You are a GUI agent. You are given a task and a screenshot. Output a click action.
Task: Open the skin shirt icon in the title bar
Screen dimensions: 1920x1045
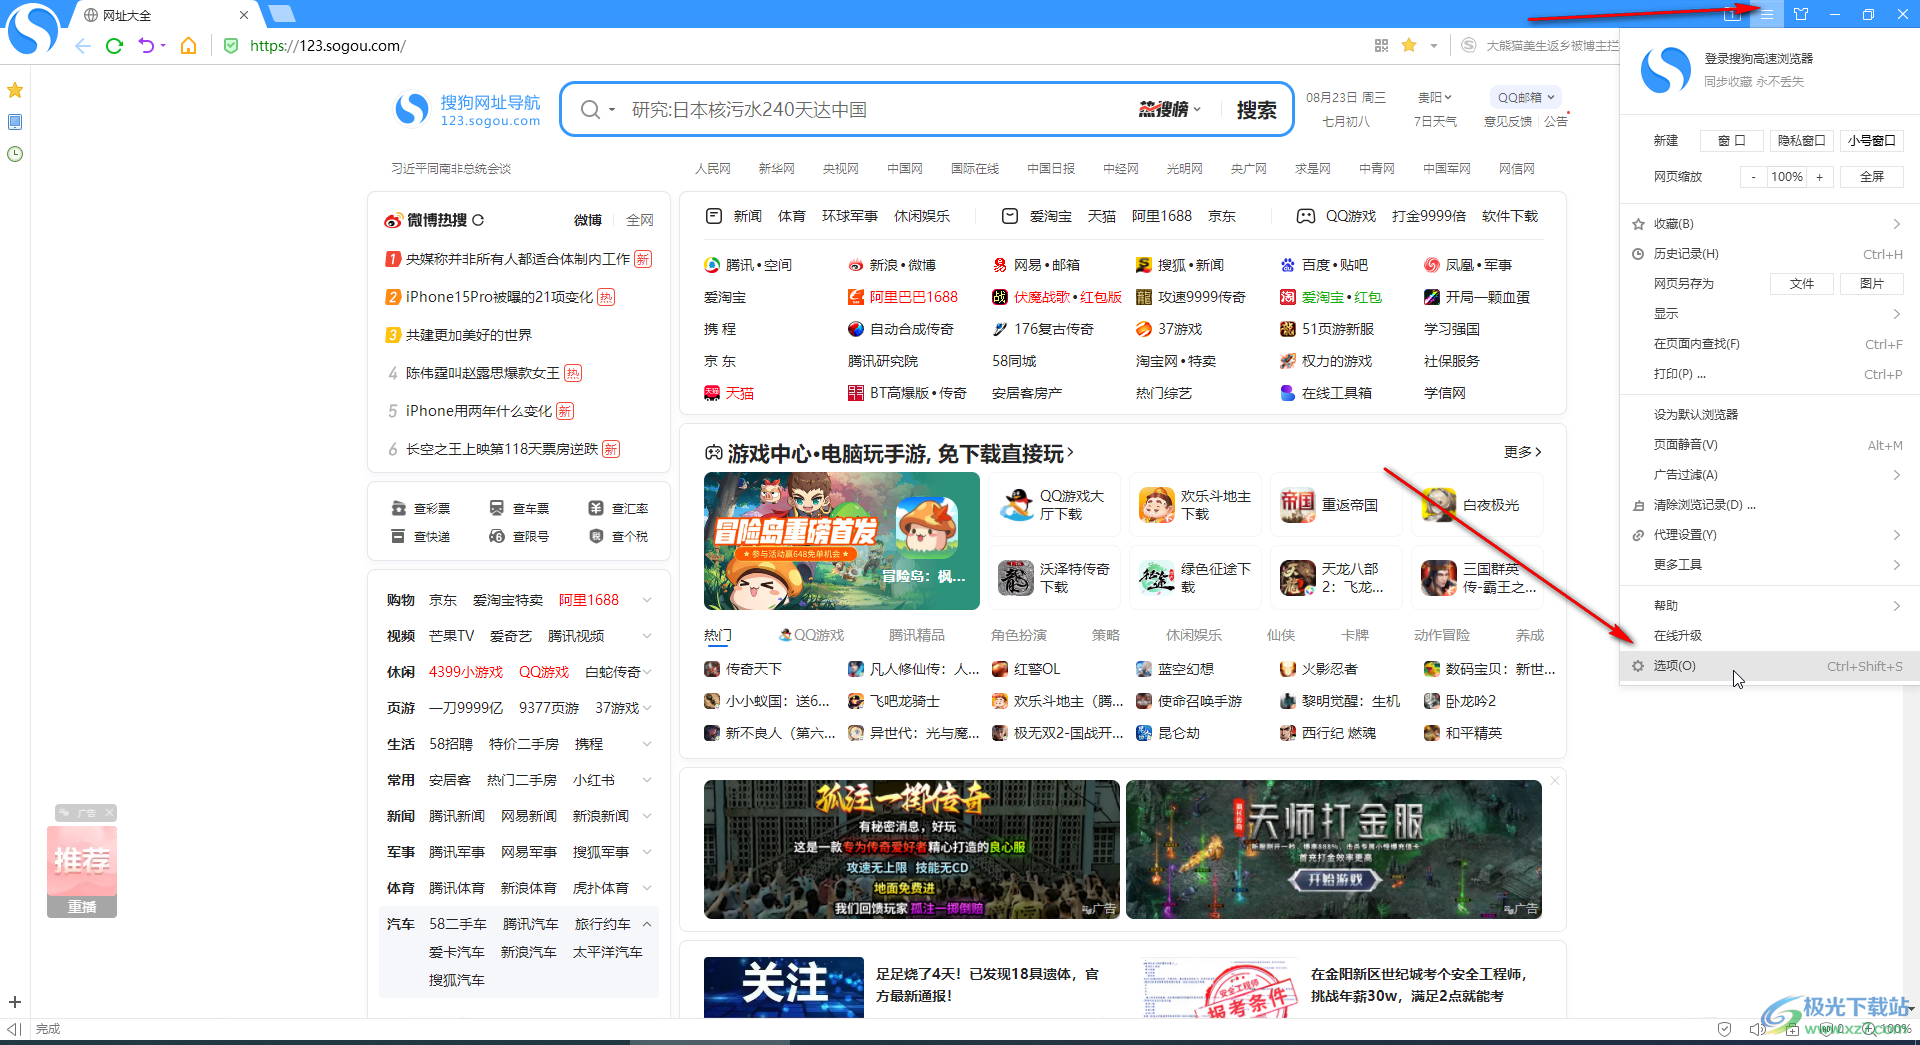tap(1801, 14)
